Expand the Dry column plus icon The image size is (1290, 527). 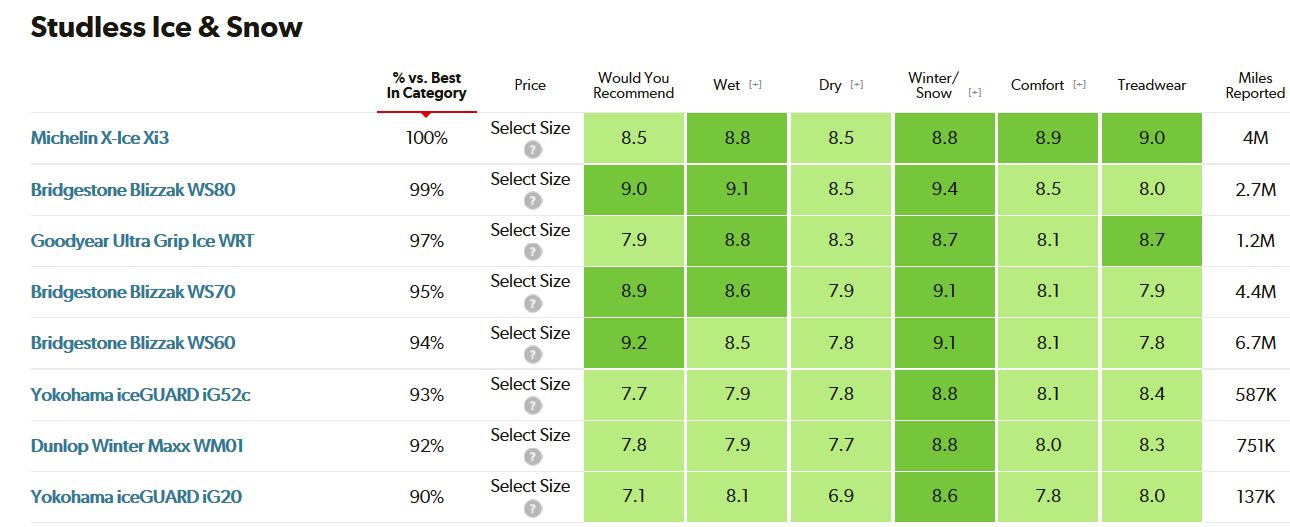[x=857, y=85]
